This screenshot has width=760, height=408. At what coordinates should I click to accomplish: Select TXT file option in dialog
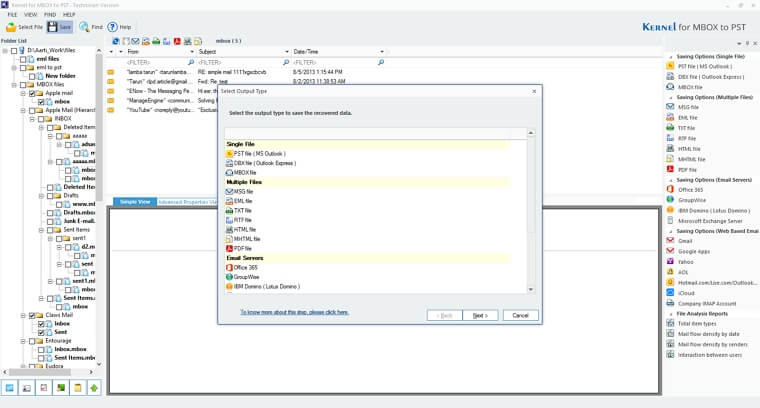click(x=239, y=211)
